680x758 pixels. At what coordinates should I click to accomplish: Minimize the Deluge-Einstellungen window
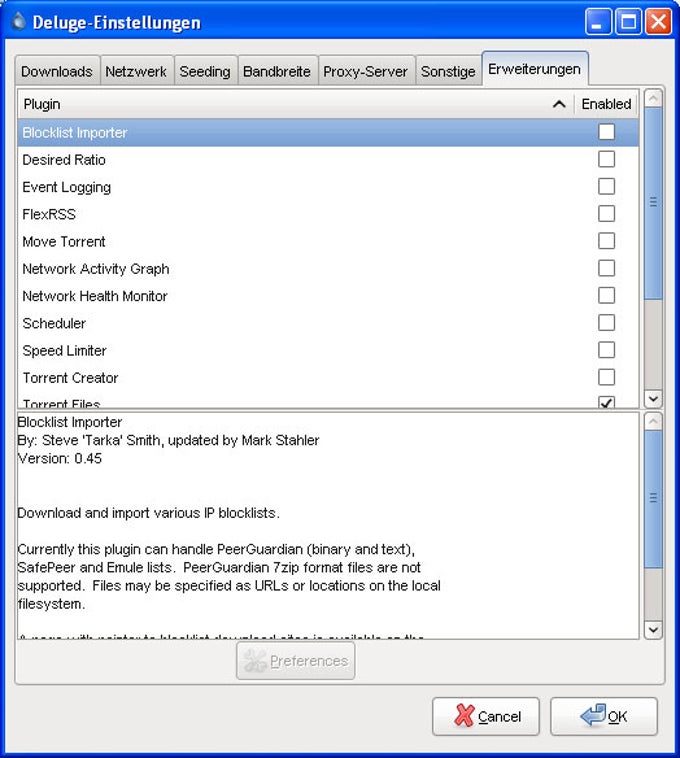tap(598, 22)
